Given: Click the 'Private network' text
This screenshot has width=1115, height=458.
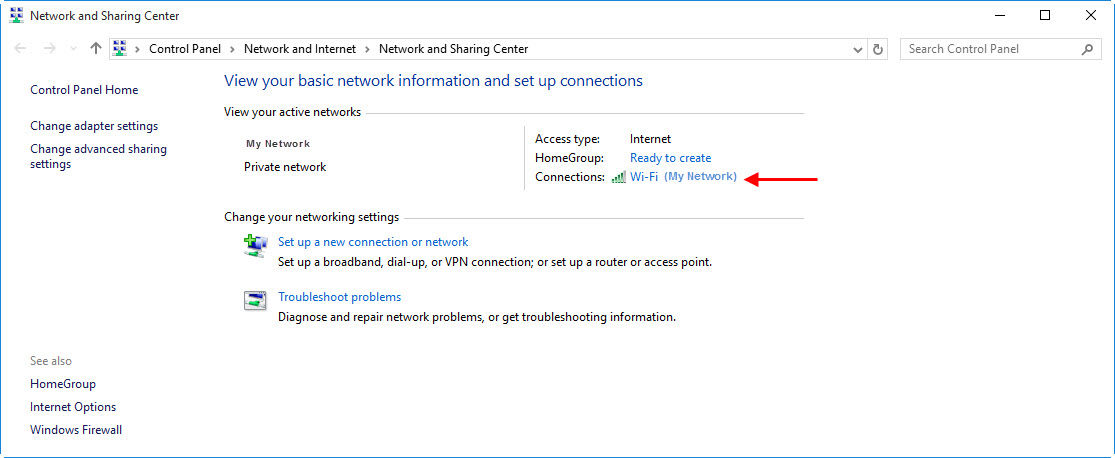Looking at the screenshot, I should 285,167.
